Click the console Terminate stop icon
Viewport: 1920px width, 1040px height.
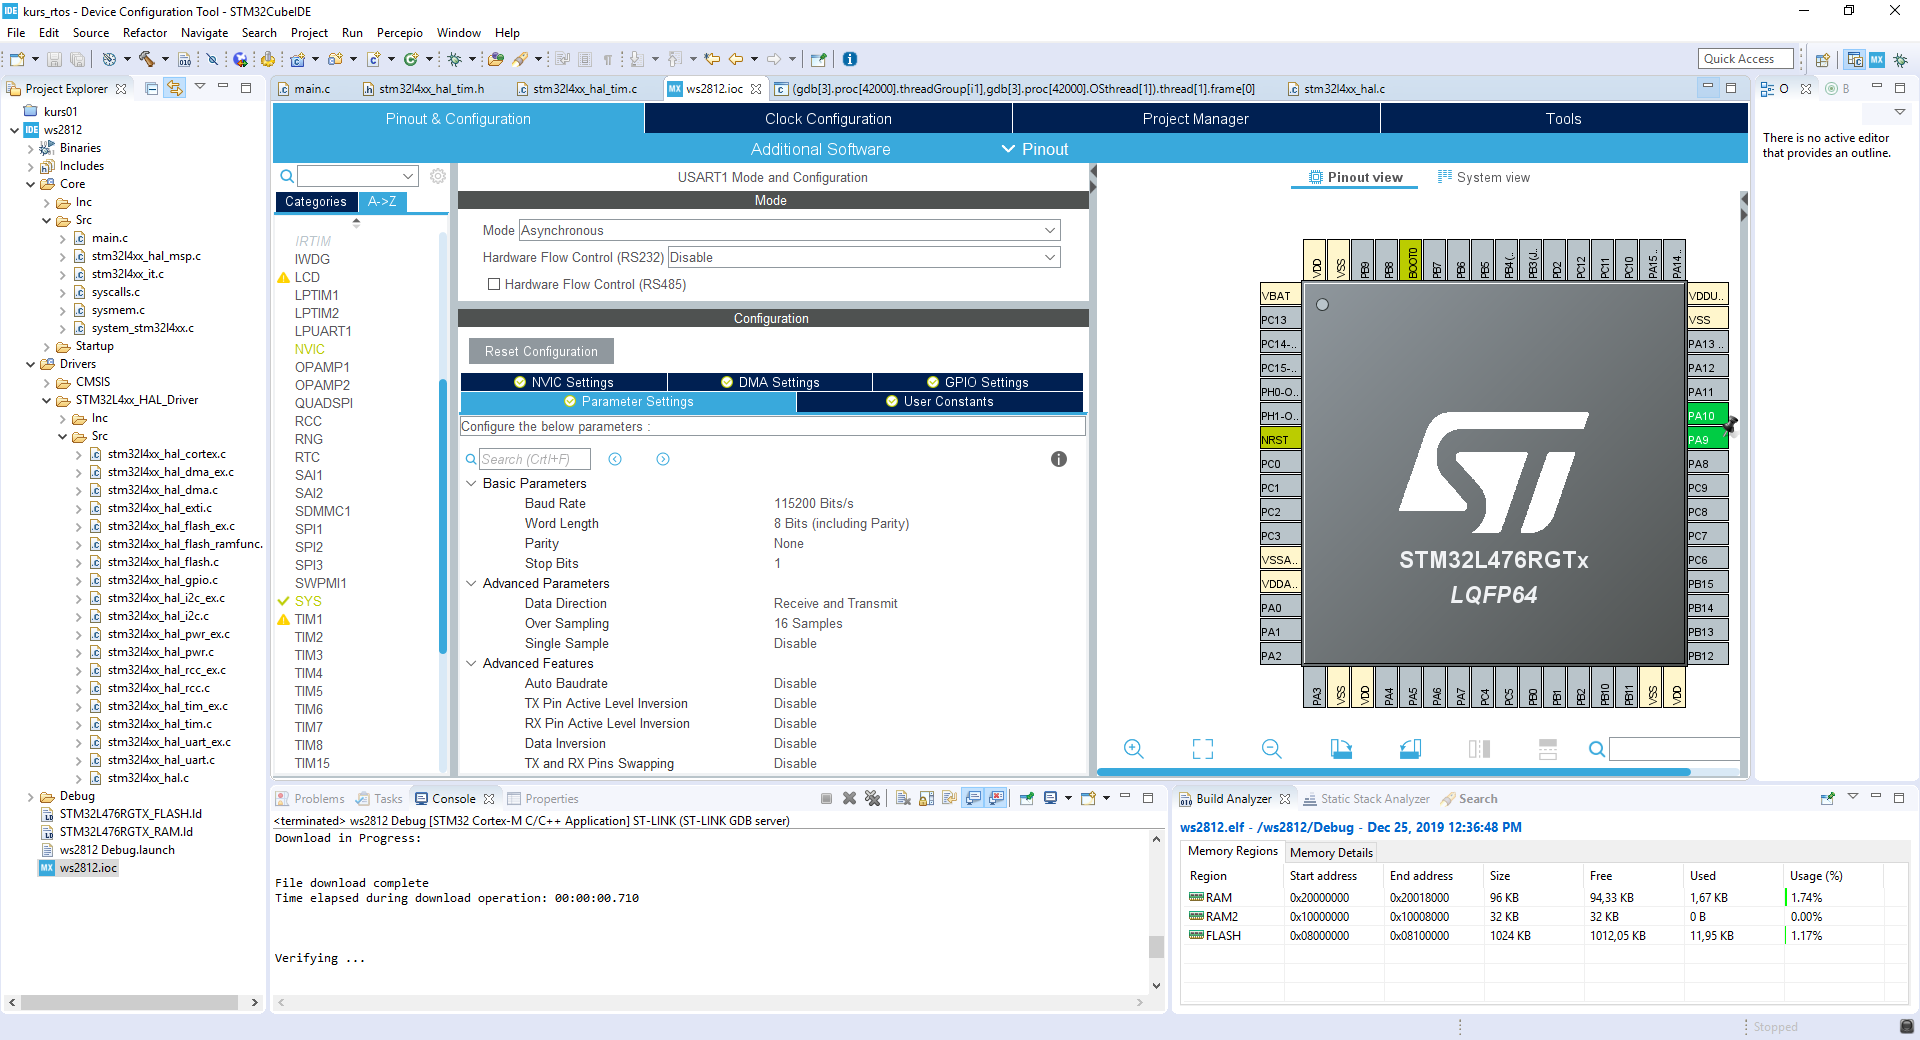point(826,798)
